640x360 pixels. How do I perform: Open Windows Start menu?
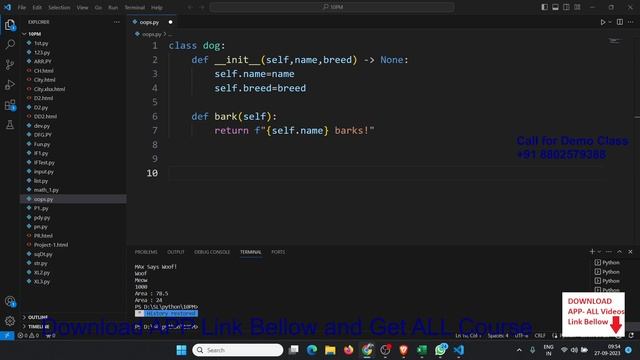(181, 350)
